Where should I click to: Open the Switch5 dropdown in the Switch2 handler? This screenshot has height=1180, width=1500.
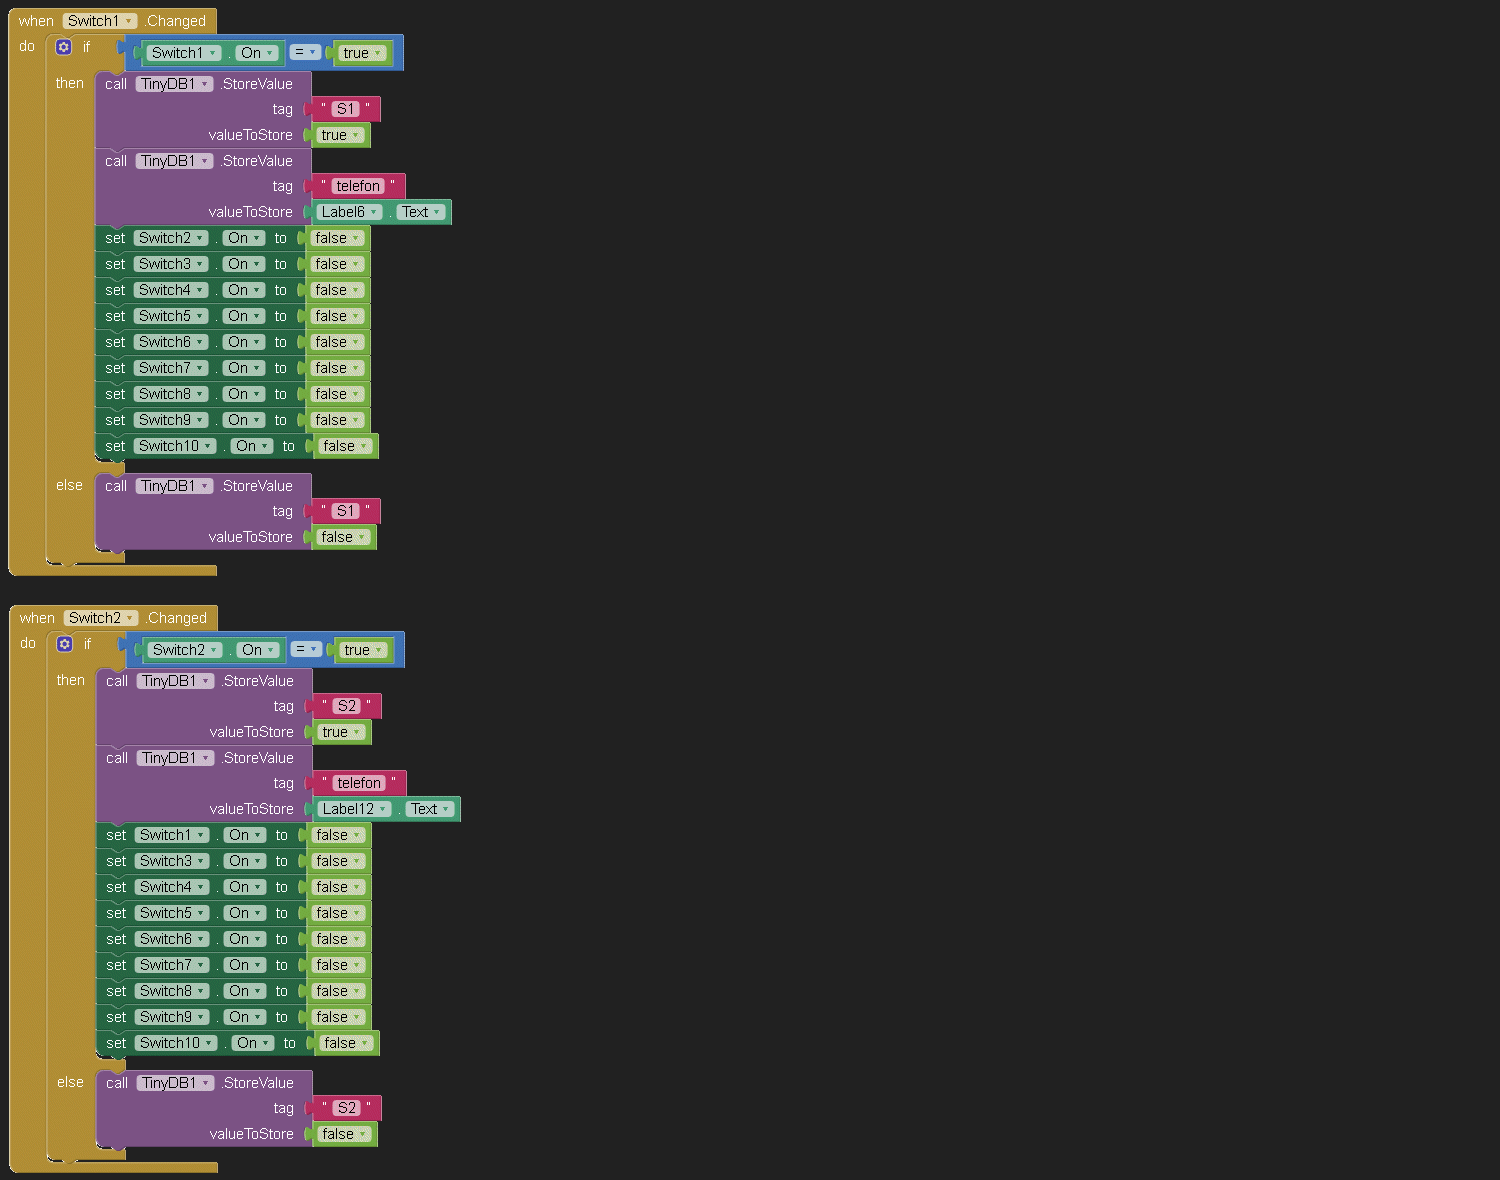coord(172,913)
